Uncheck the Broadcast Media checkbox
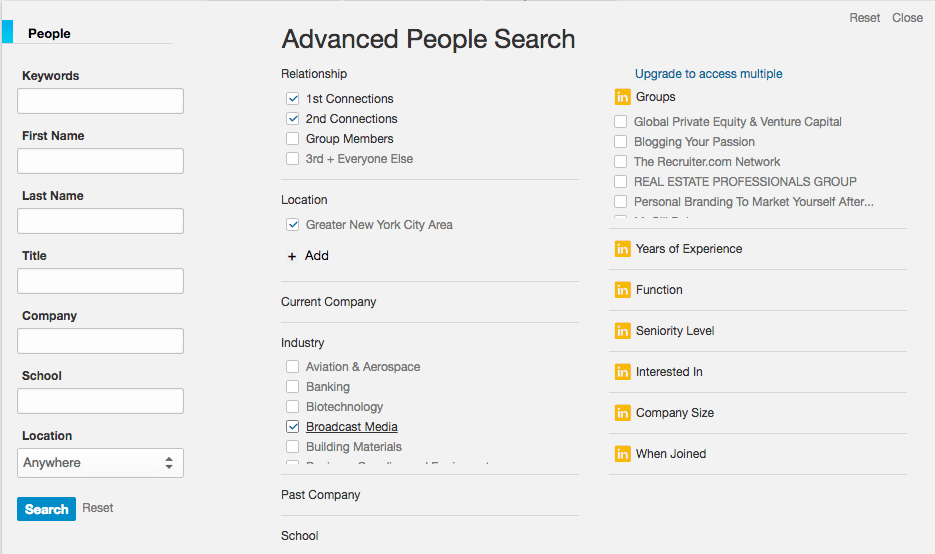Screen dimensions: 935x554 click(292, 427)
